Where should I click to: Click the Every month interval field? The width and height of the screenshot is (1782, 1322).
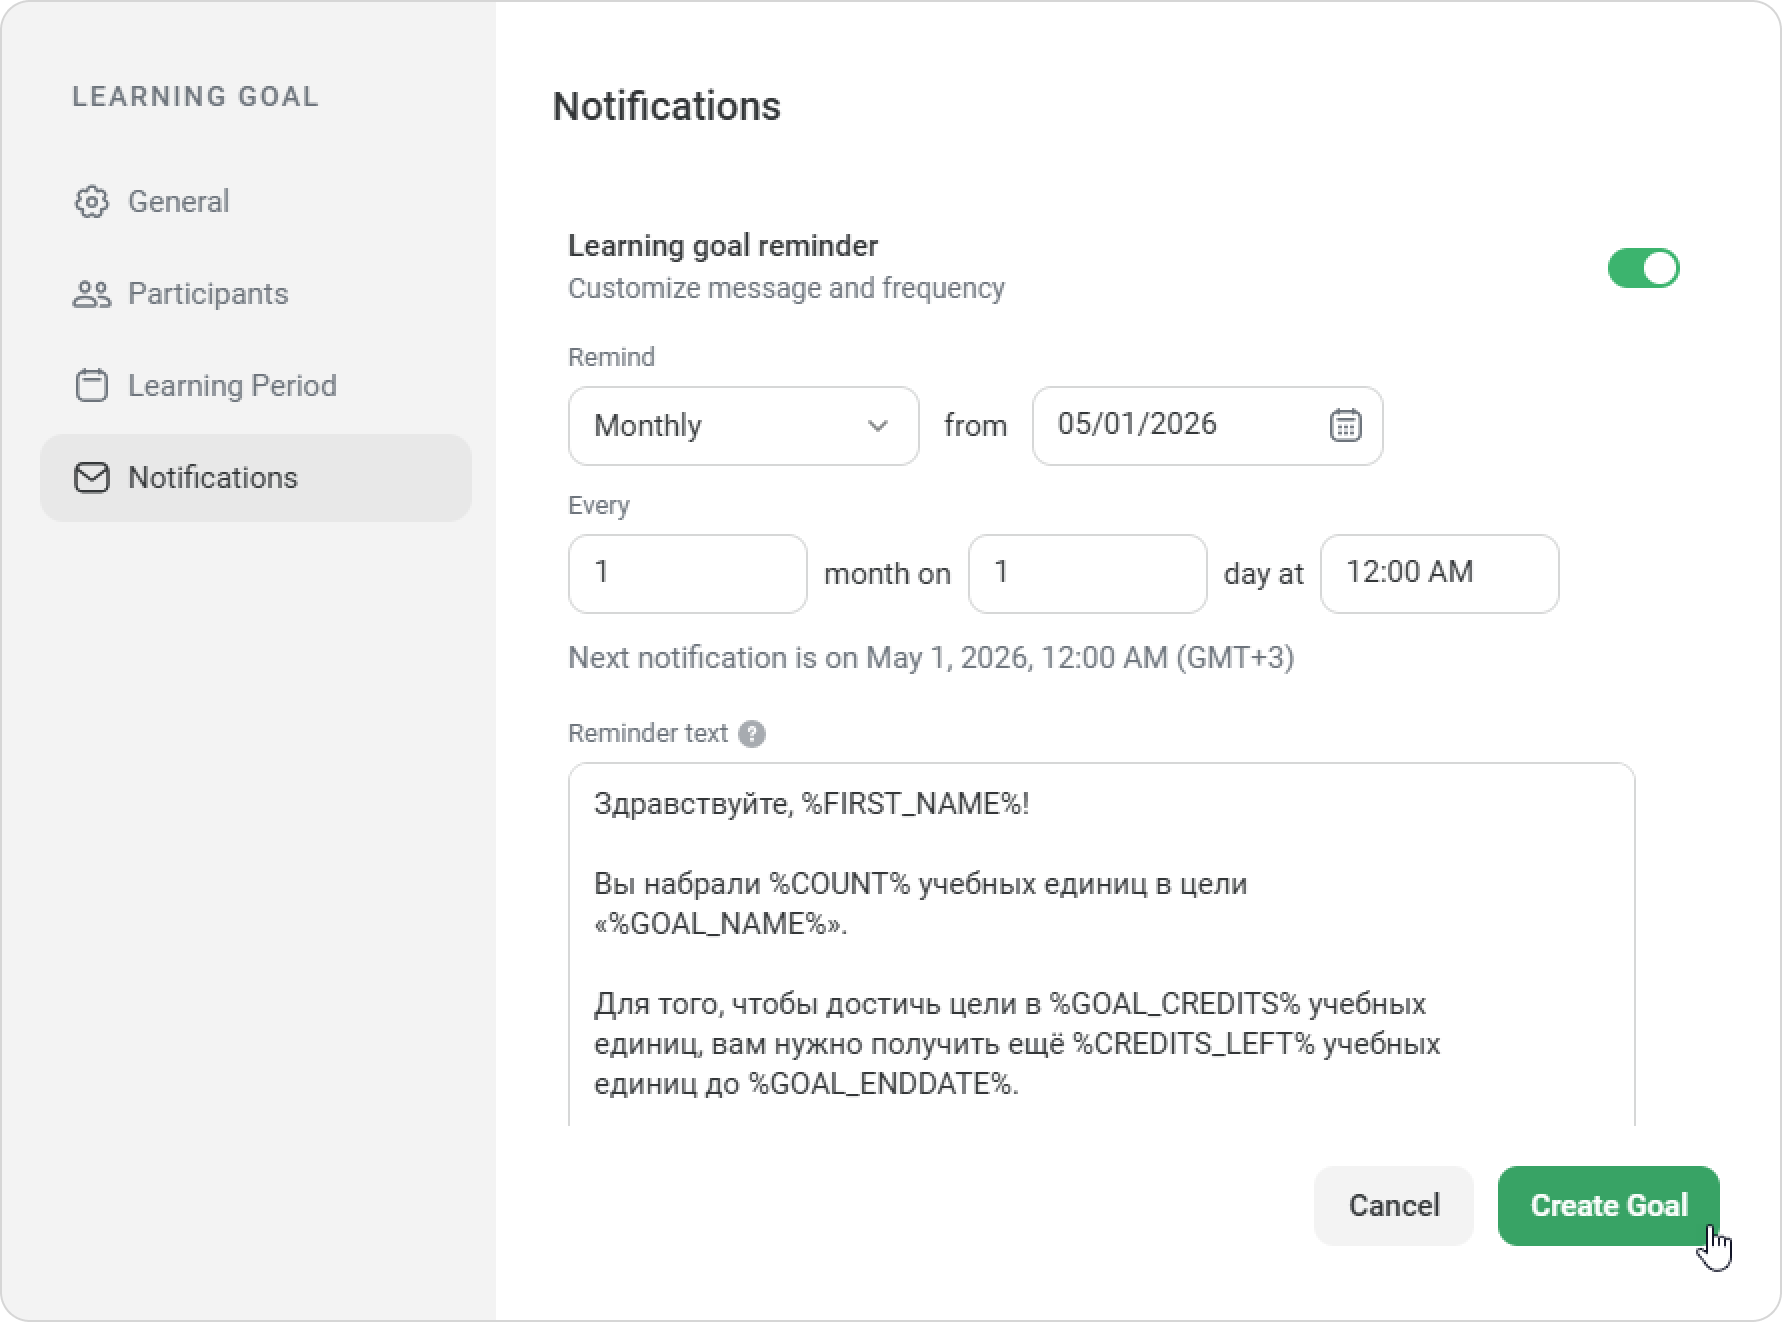click(x=687, y=573)
